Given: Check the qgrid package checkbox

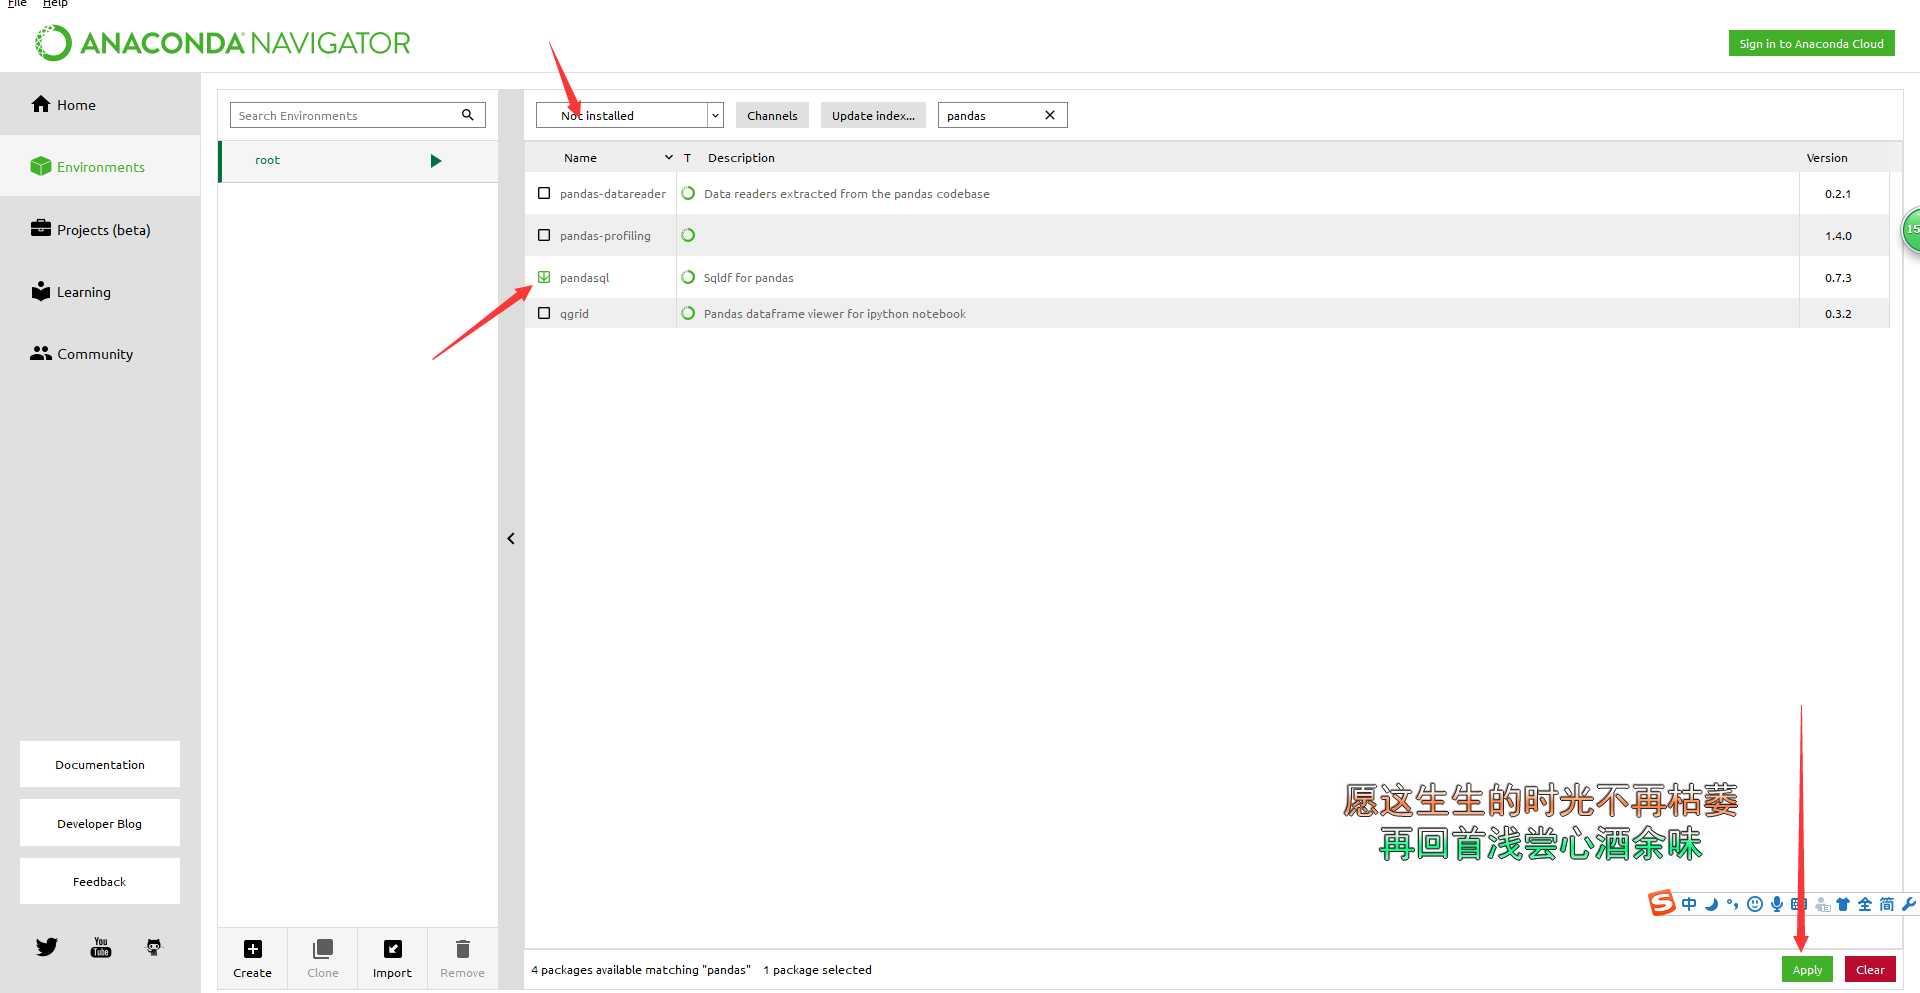Looking at the screenshot, I should coord(544,313).
